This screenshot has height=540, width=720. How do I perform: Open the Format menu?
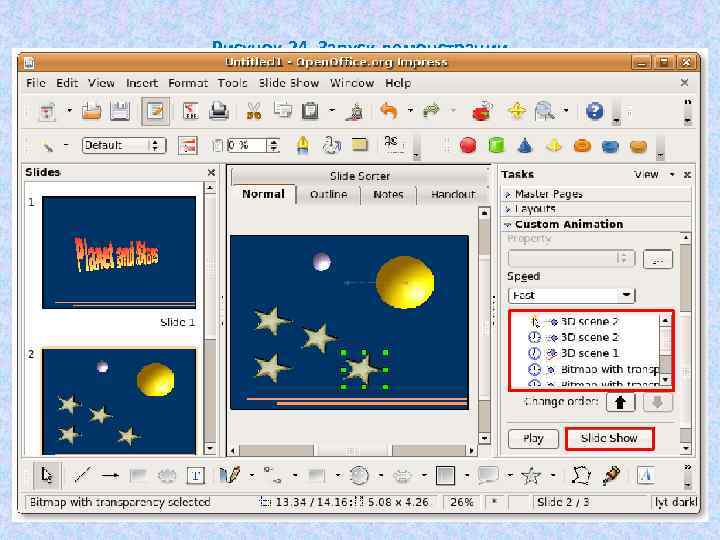click(x=188, y=83)
